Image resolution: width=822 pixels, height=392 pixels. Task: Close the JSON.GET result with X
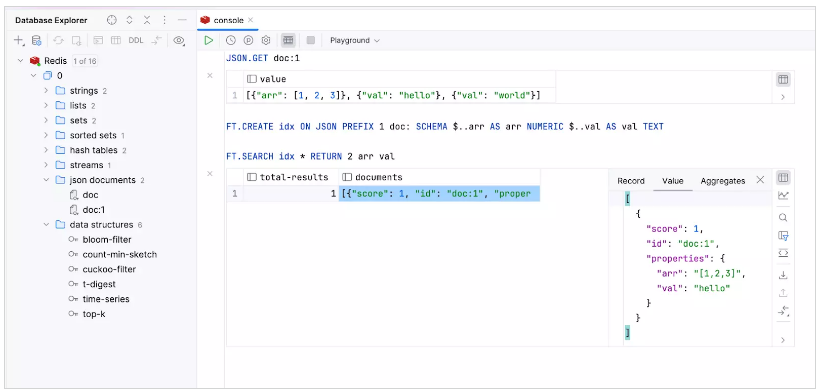[210, 75]
